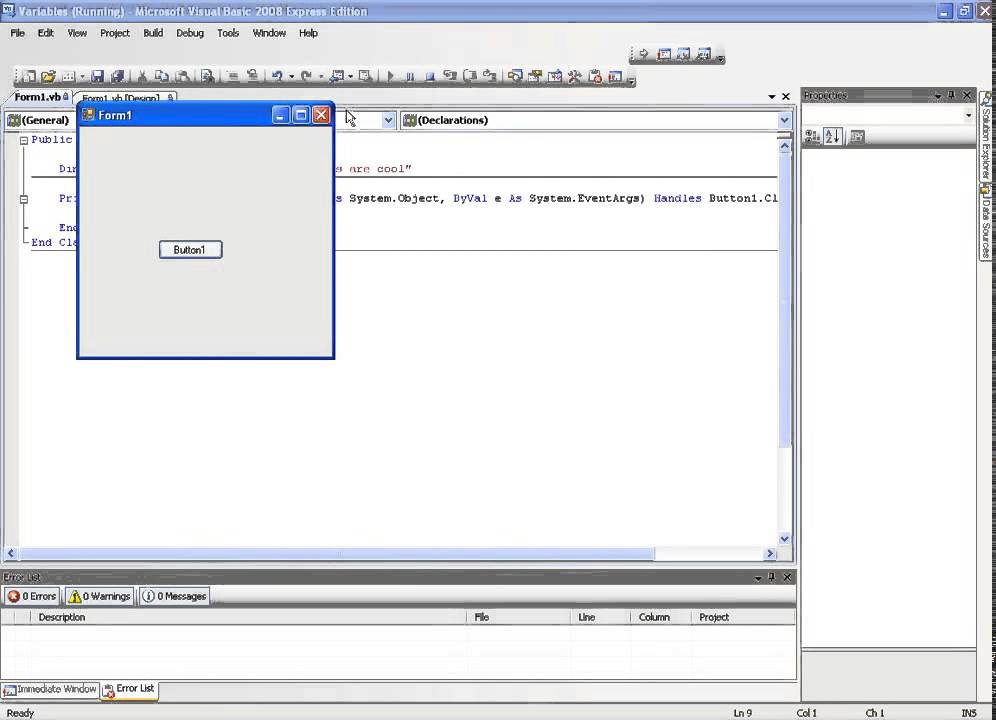Click the Comment out lines icon
The image size is (996, 720).
pos(232,76)
